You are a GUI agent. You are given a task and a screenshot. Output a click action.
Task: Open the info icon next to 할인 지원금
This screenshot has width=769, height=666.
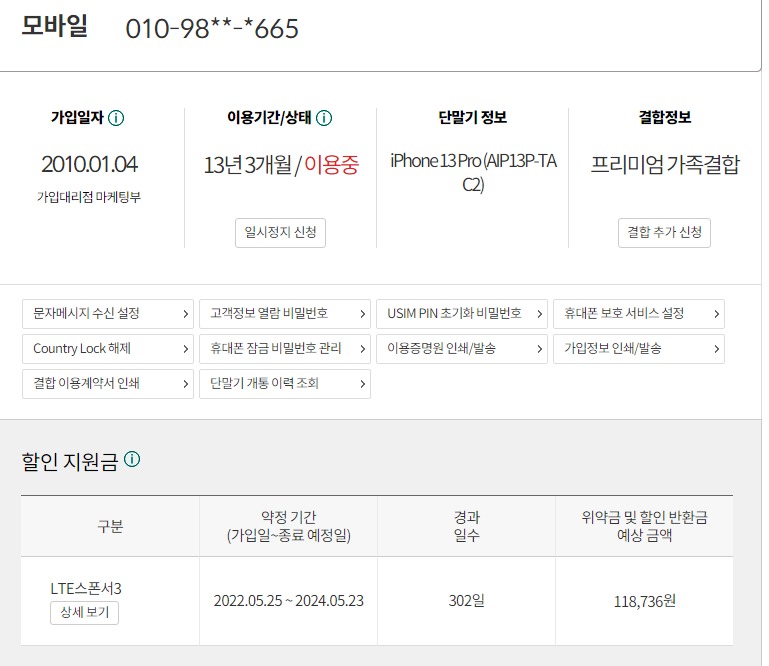(x=132, y=459)
